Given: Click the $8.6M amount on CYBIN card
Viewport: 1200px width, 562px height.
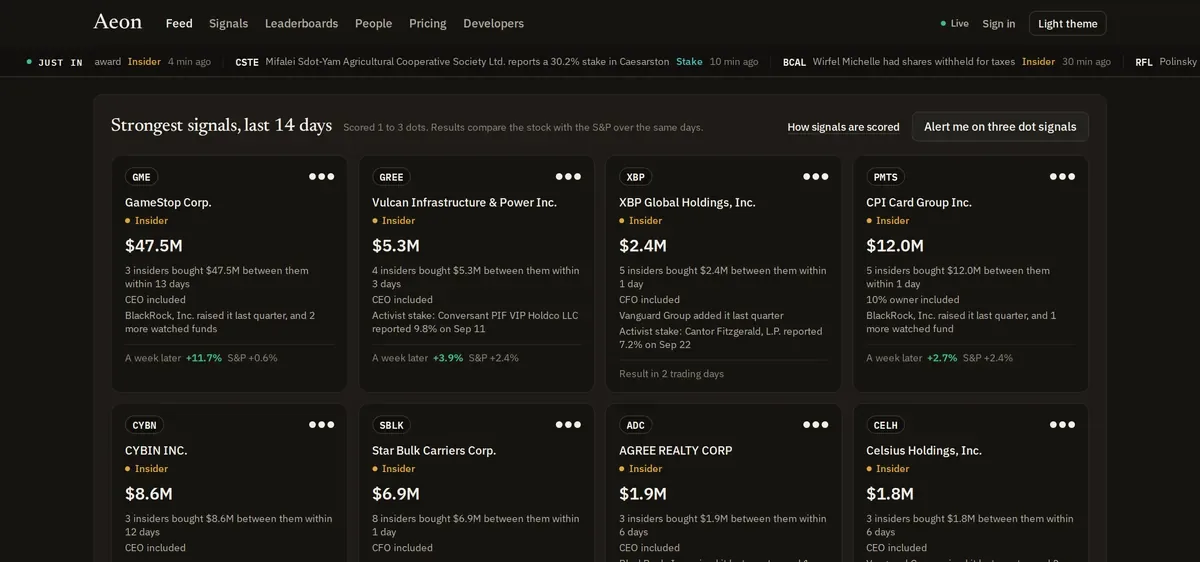Looking at the screenshot, I should pyautogui.click(x=149, y=493).
